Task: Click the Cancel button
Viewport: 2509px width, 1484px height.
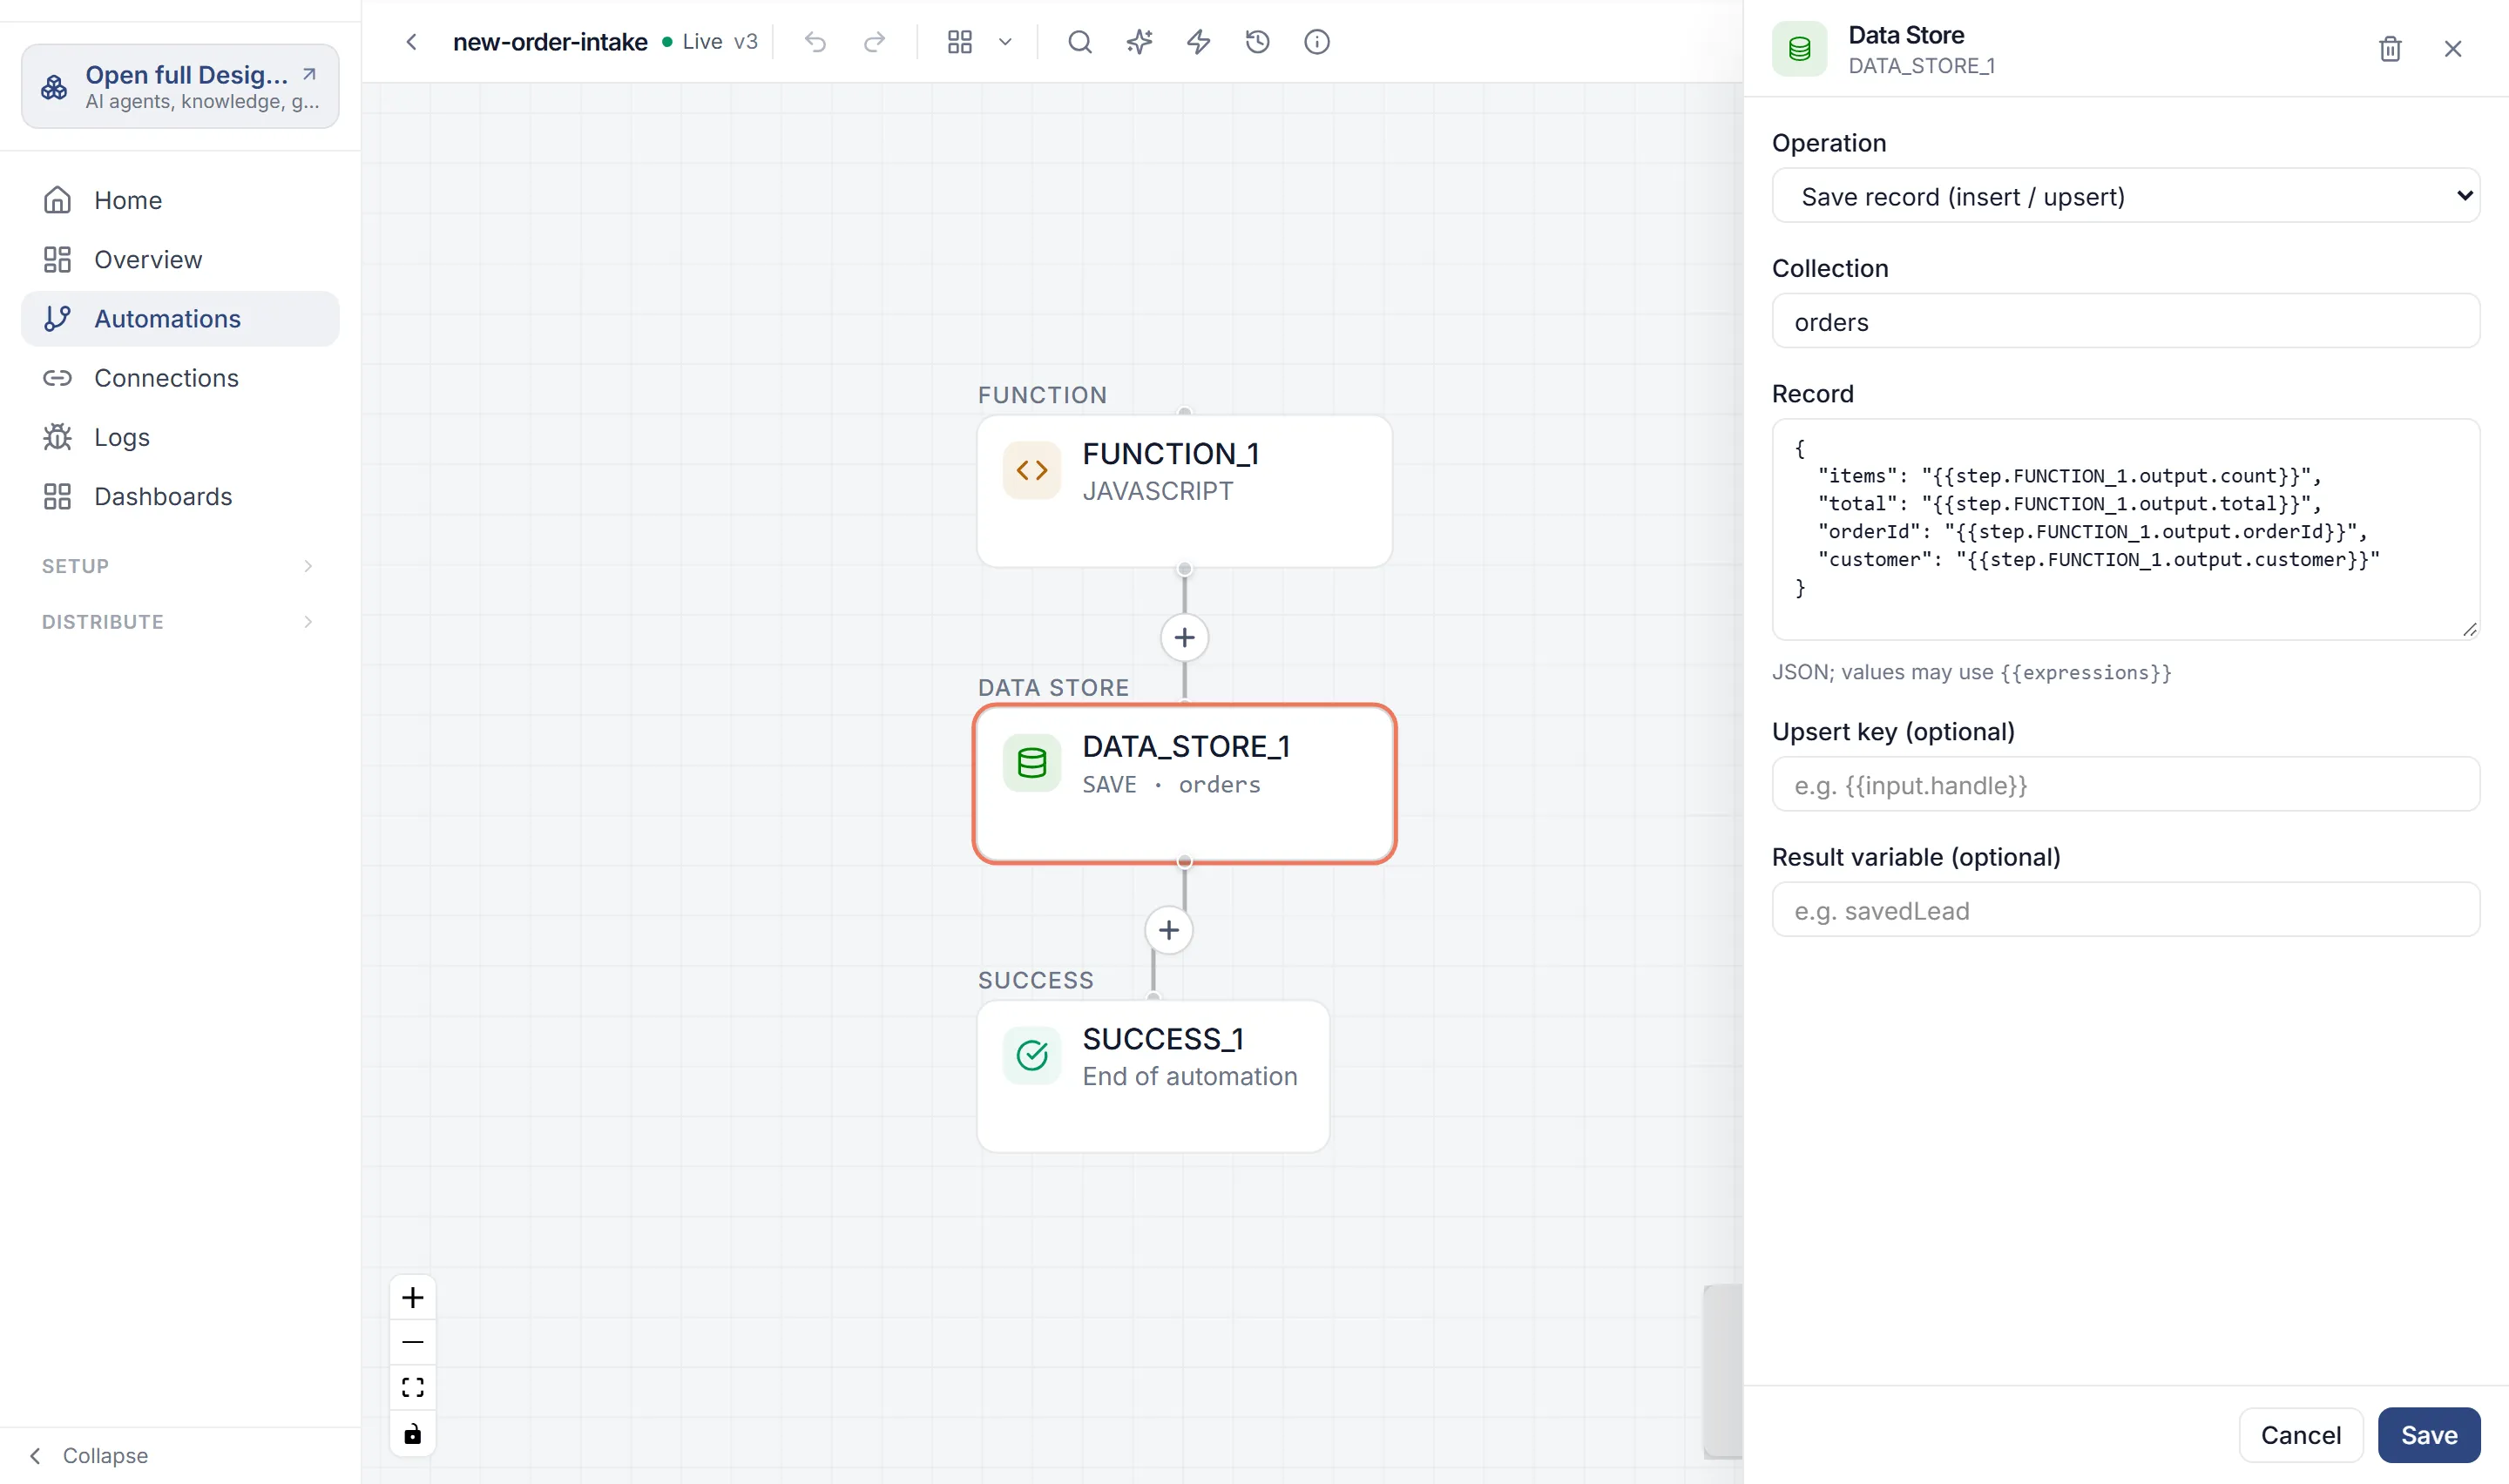Action: [2300, 1435]
